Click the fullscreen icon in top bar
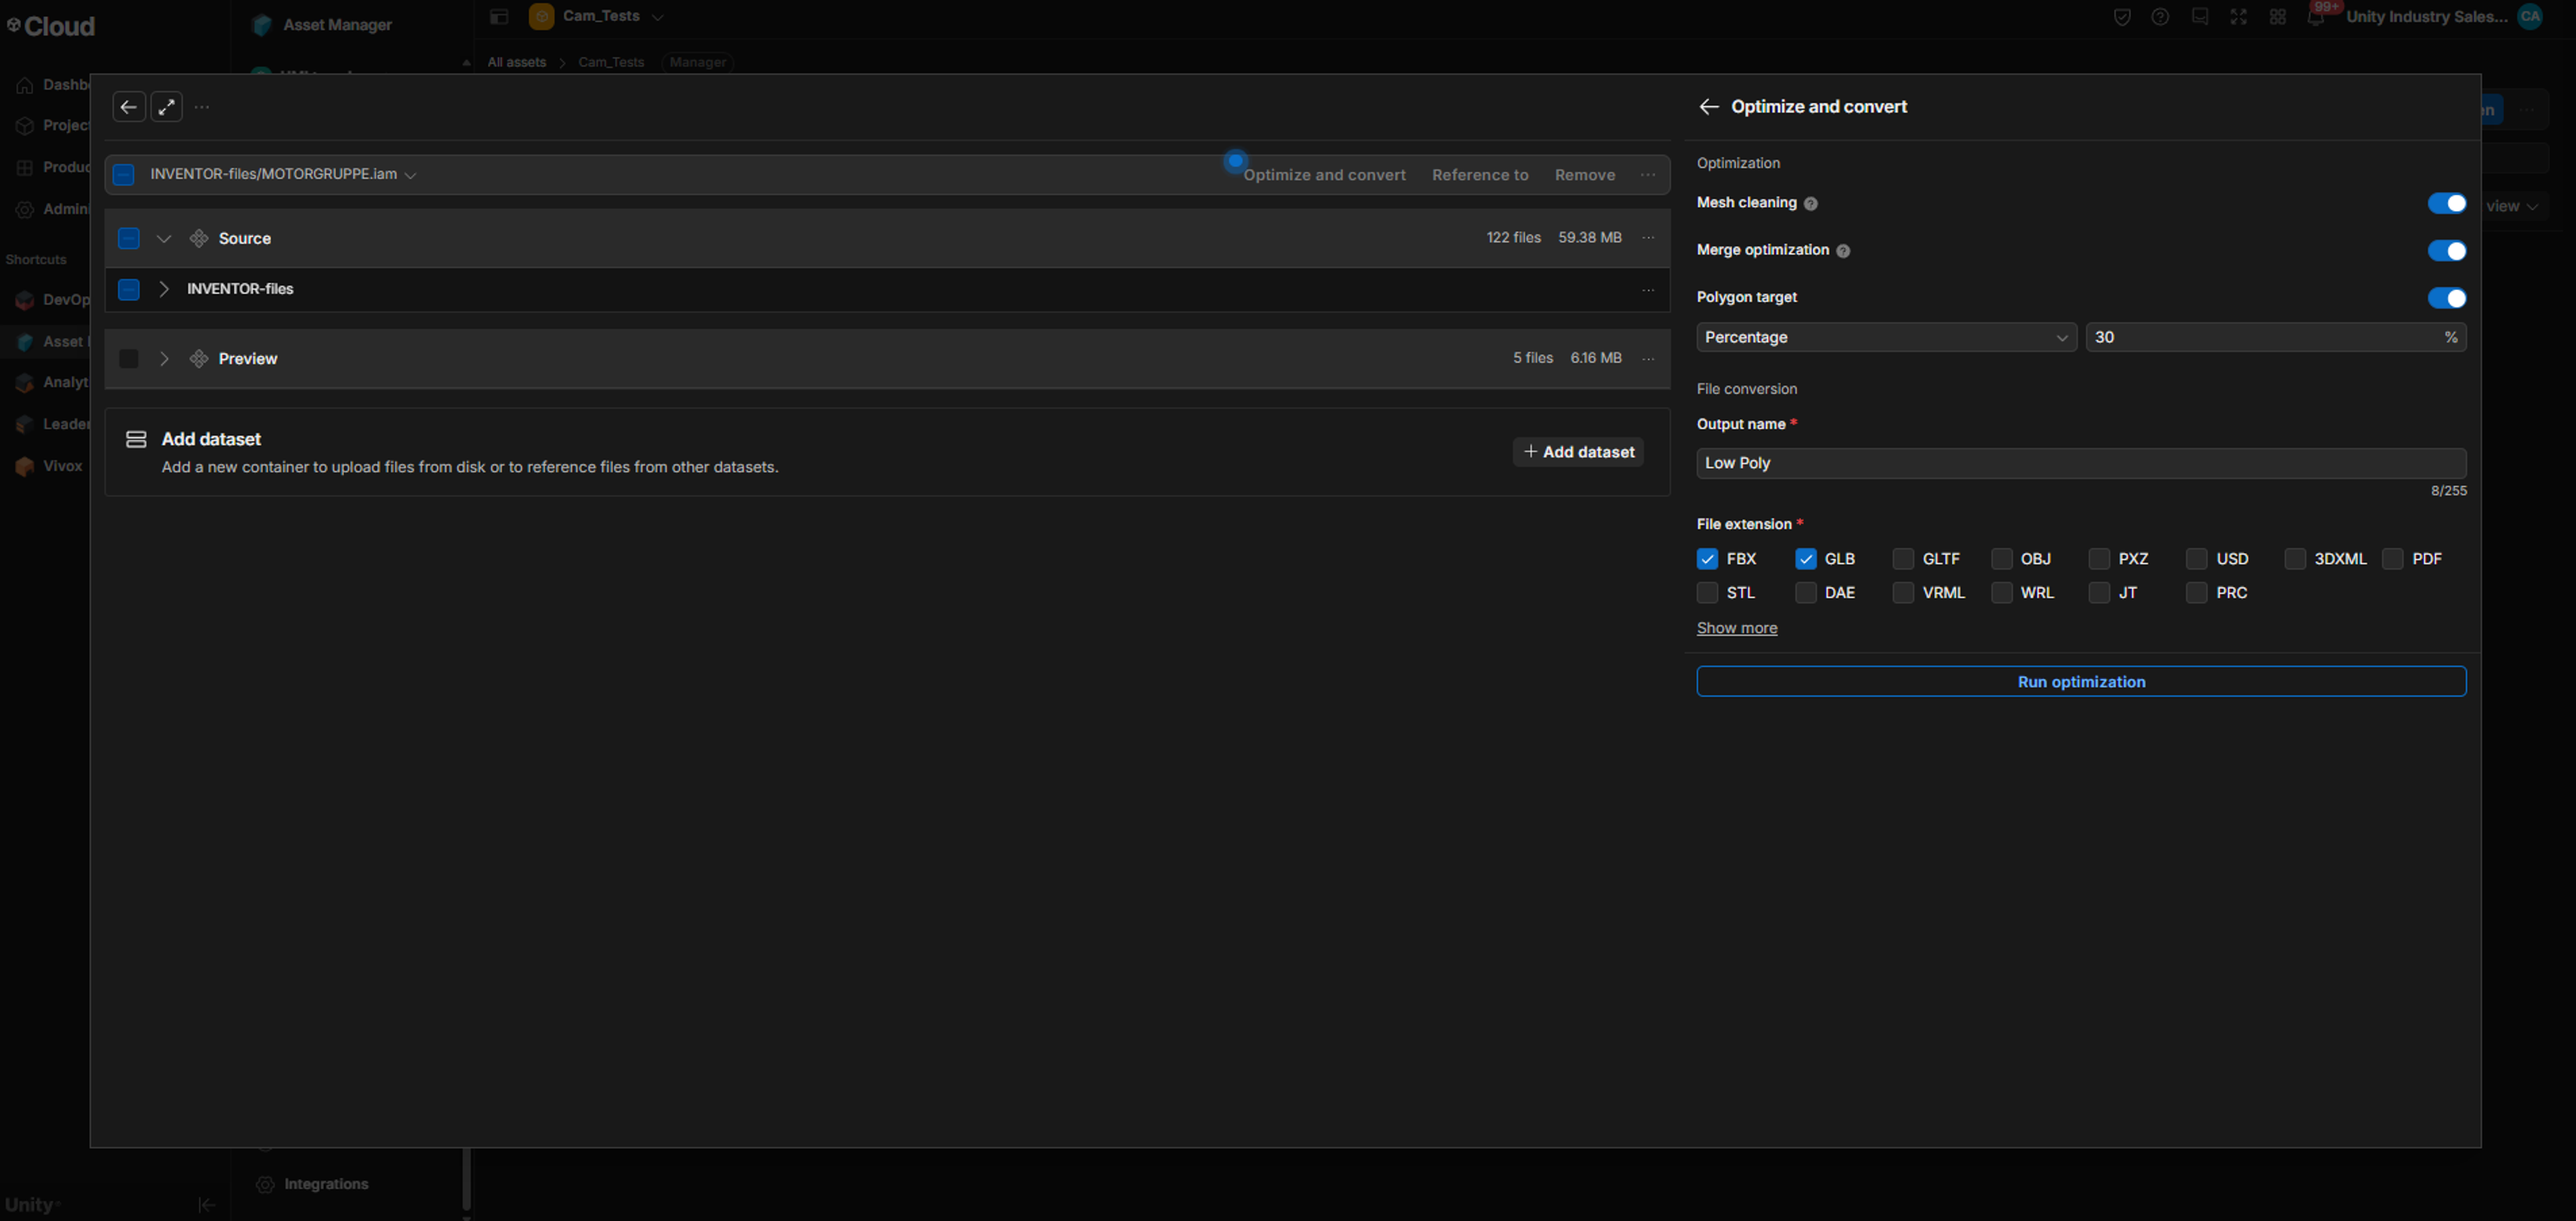 [2238, 17]
